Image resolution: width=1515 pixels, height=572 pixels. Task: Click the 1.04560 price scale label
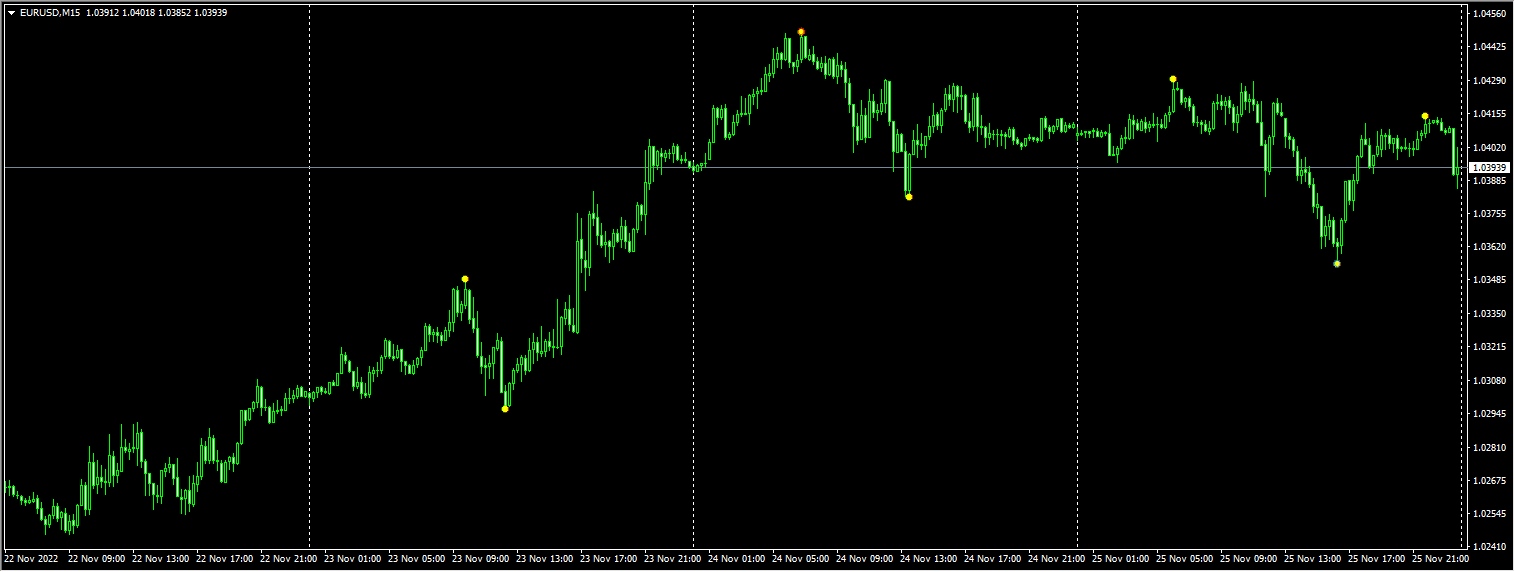(1490, 14)
